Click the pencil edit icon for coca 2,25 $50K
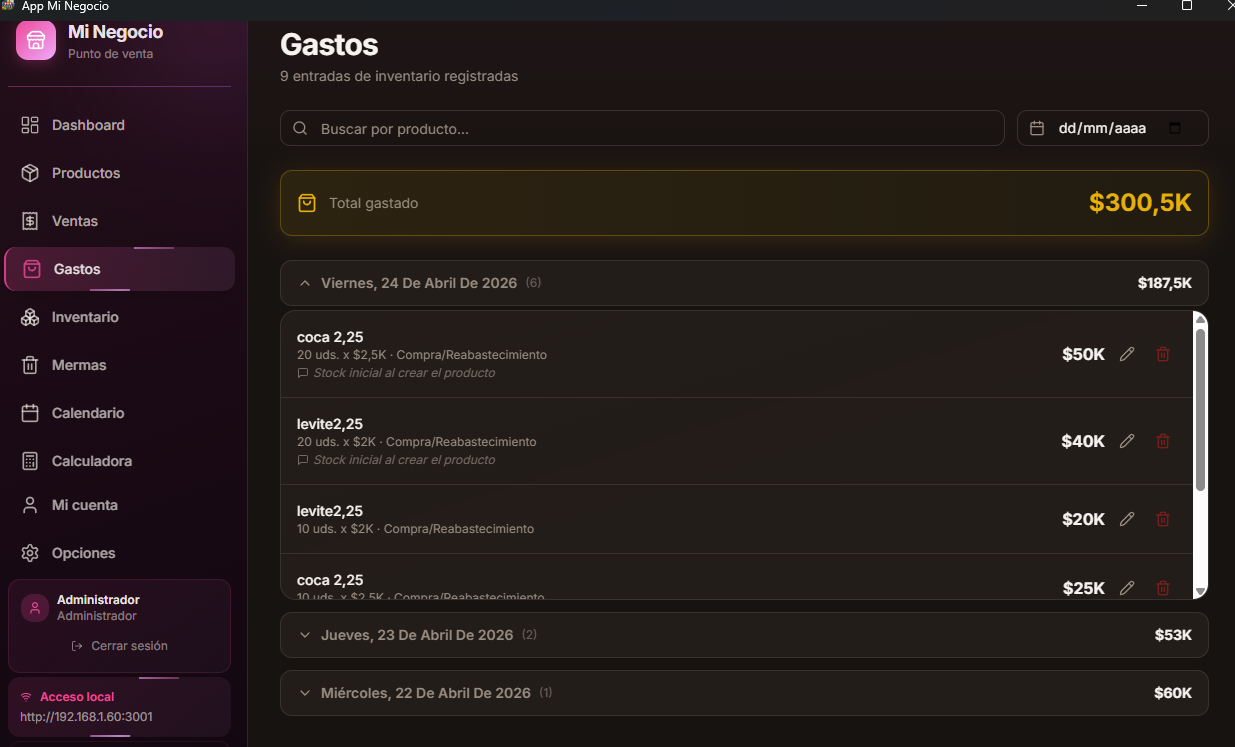The image size is (1235, 747). [x=1127, y=354]
